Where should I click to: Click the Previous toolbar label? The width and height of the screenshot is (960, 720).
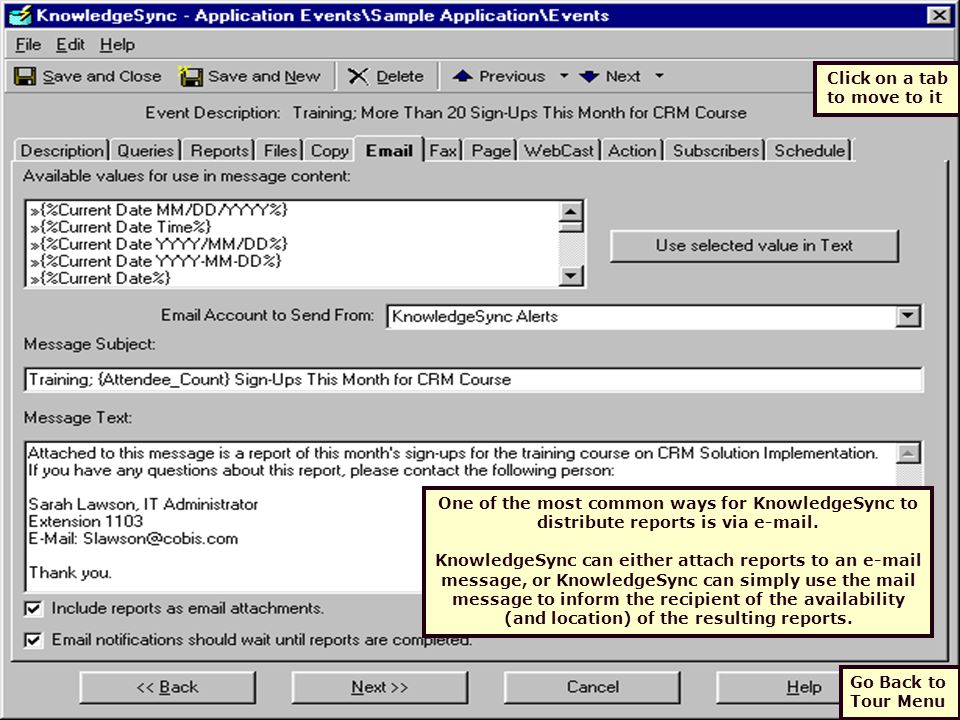click(x=512, y=77)
